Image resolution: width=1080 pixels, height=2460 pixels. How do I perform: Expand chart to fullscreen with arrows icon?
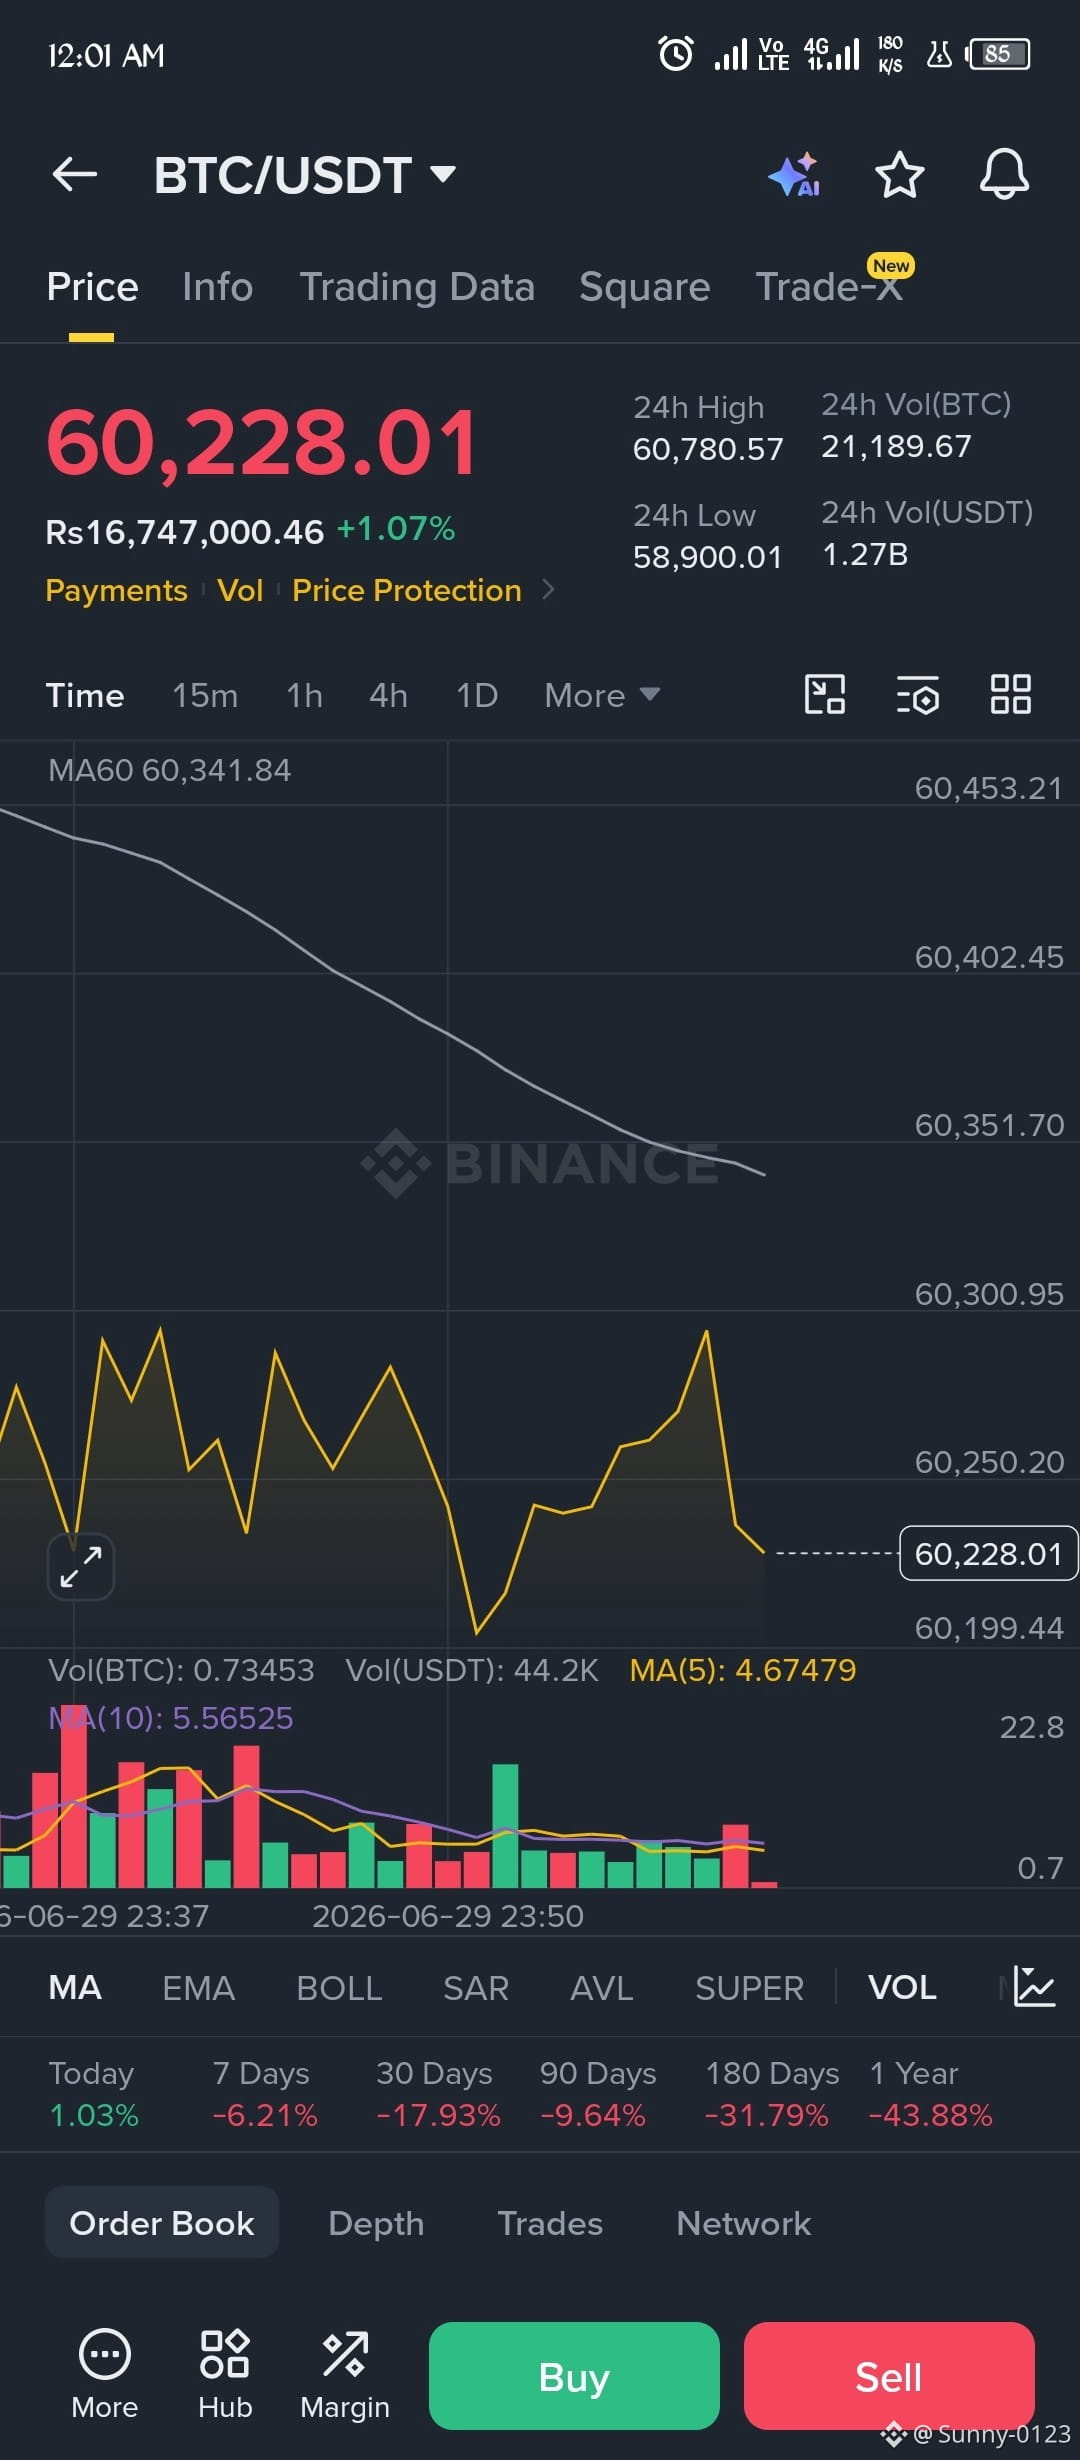point(81,1566)
